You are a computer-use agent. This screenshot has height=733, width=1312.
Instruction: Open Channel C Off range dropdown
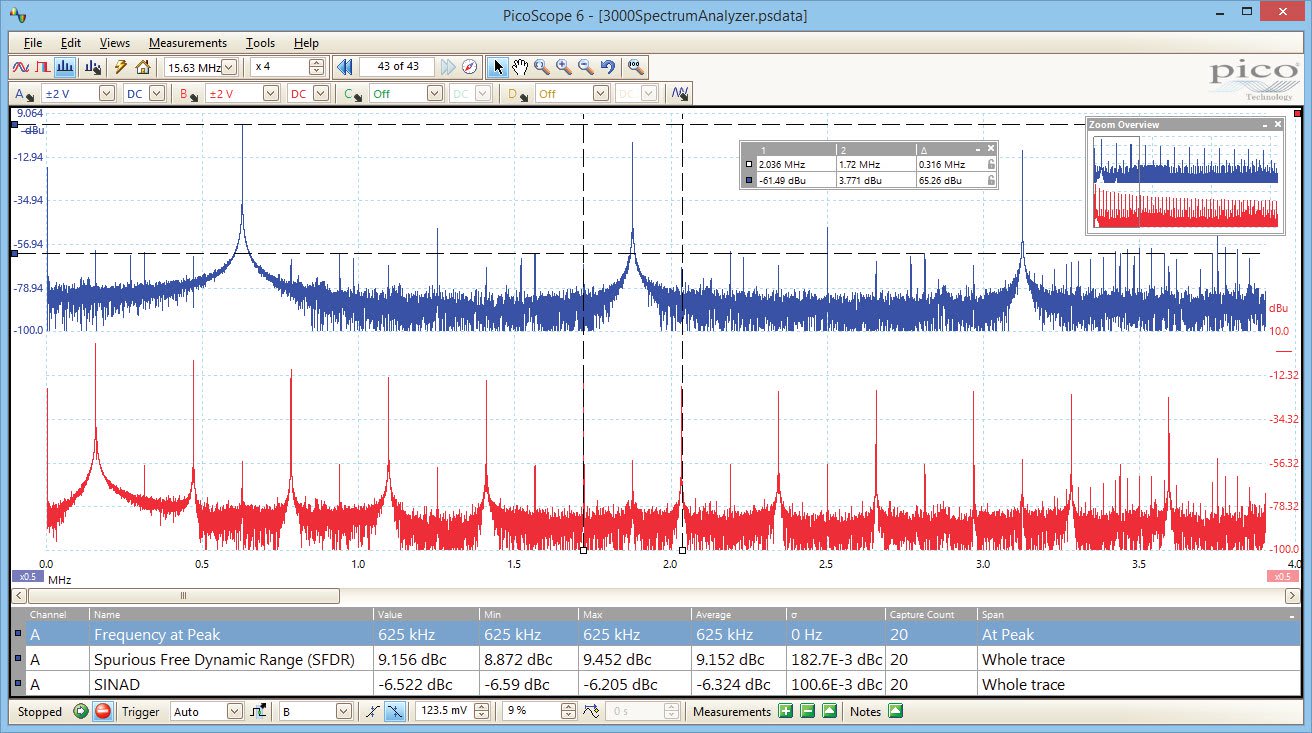pos(434,94)
